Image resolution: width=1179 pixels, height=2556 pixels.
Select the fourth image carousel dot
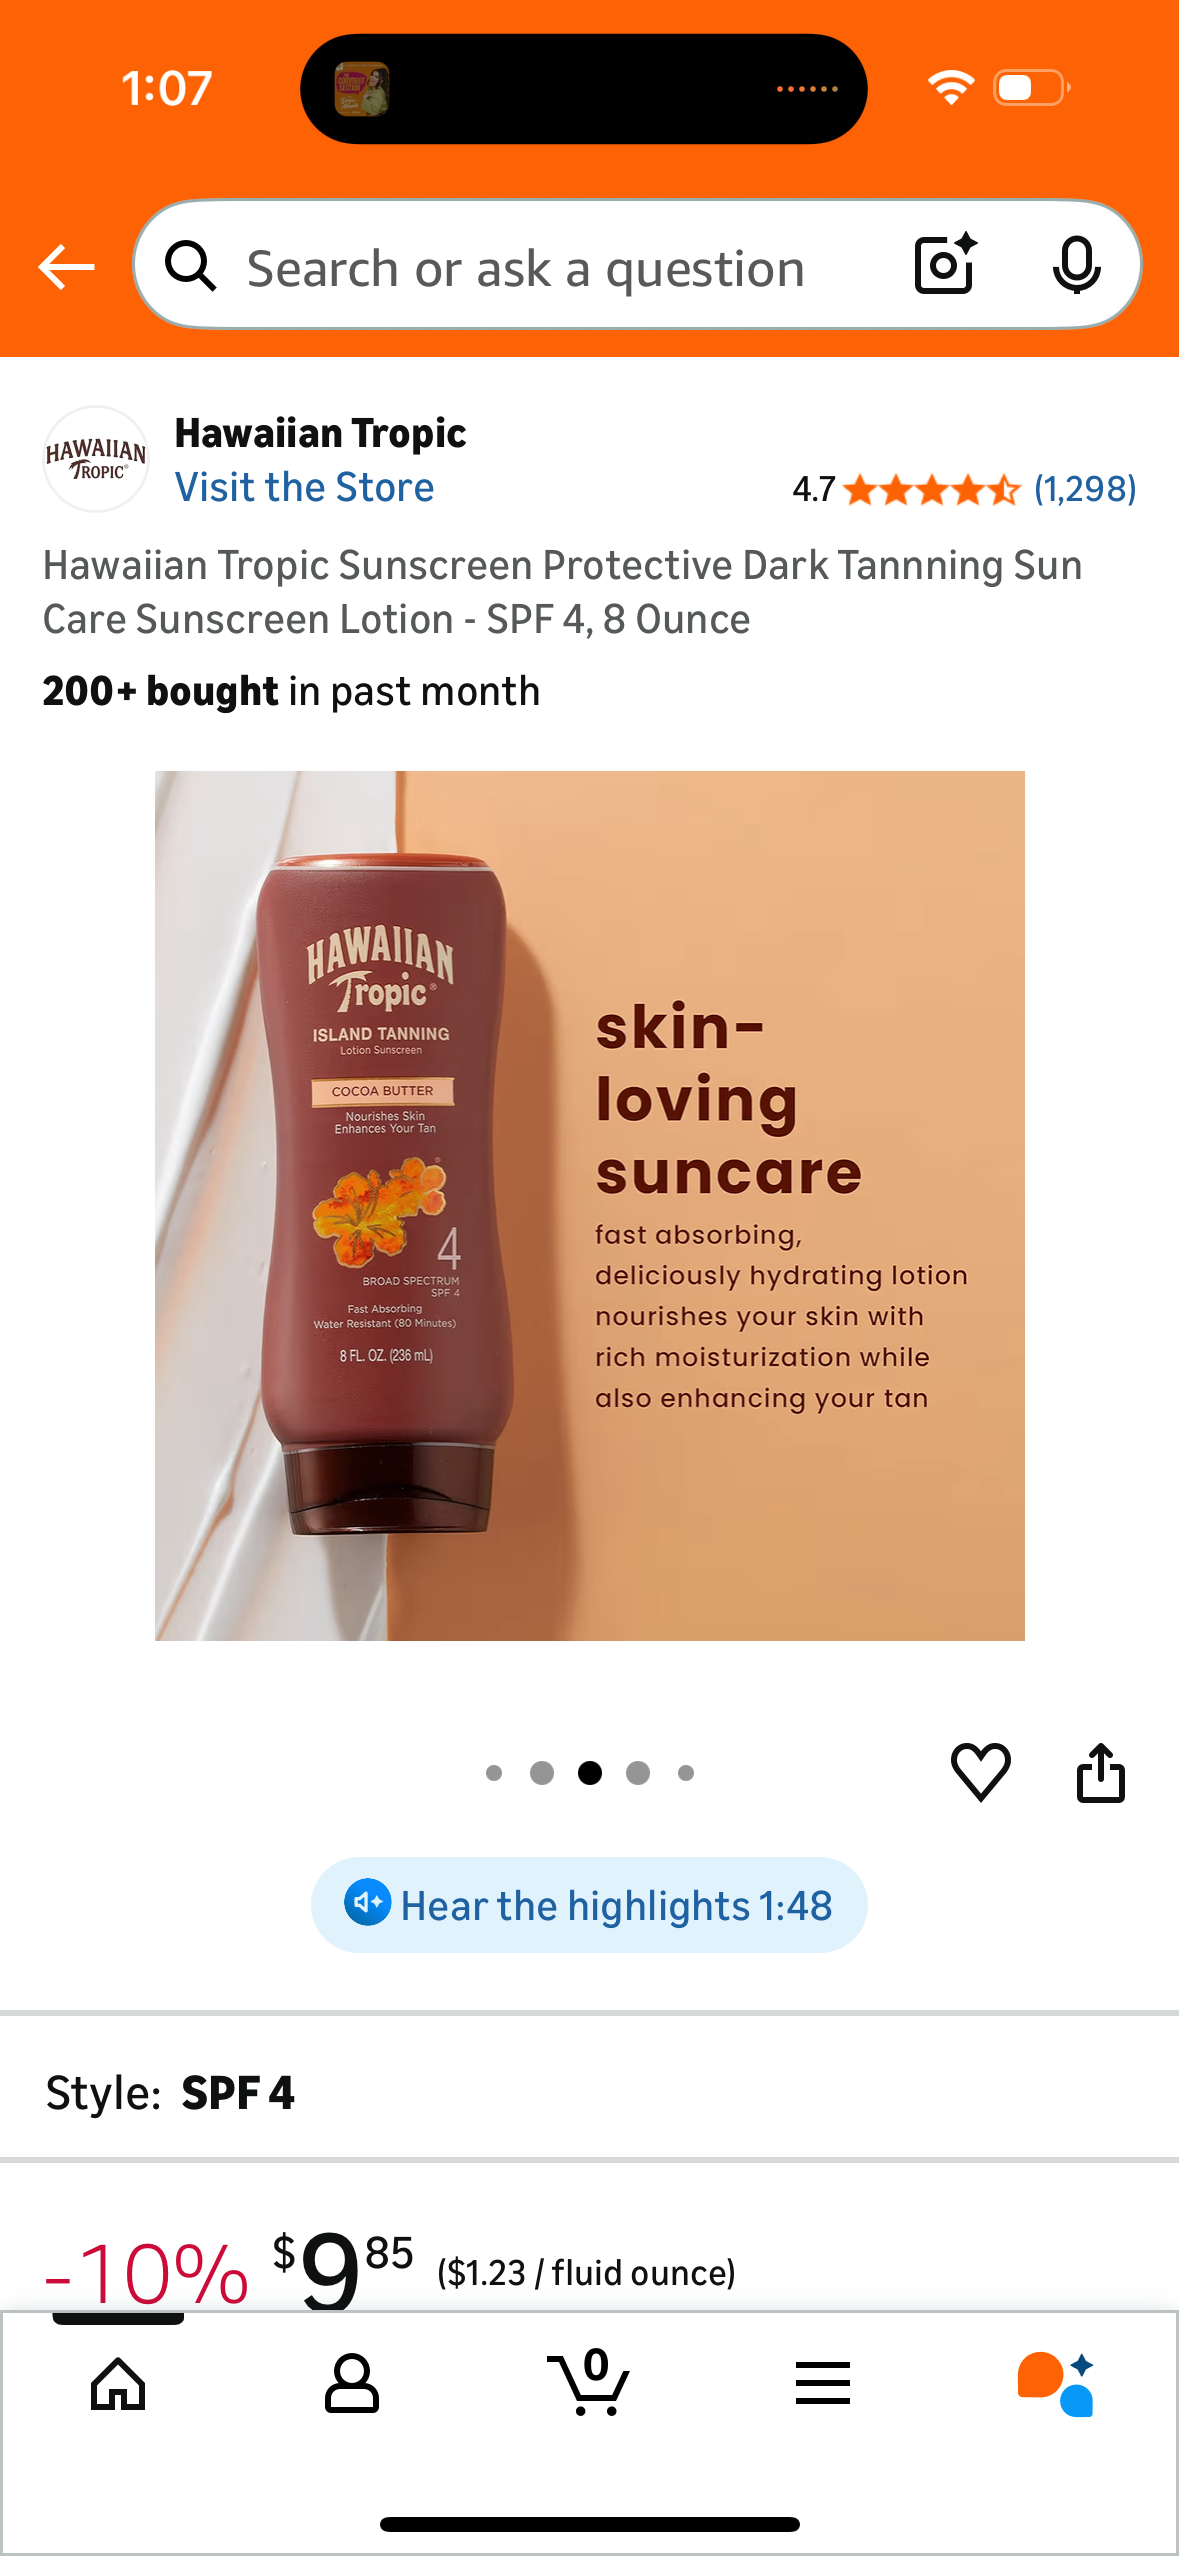click(638, 1773)
